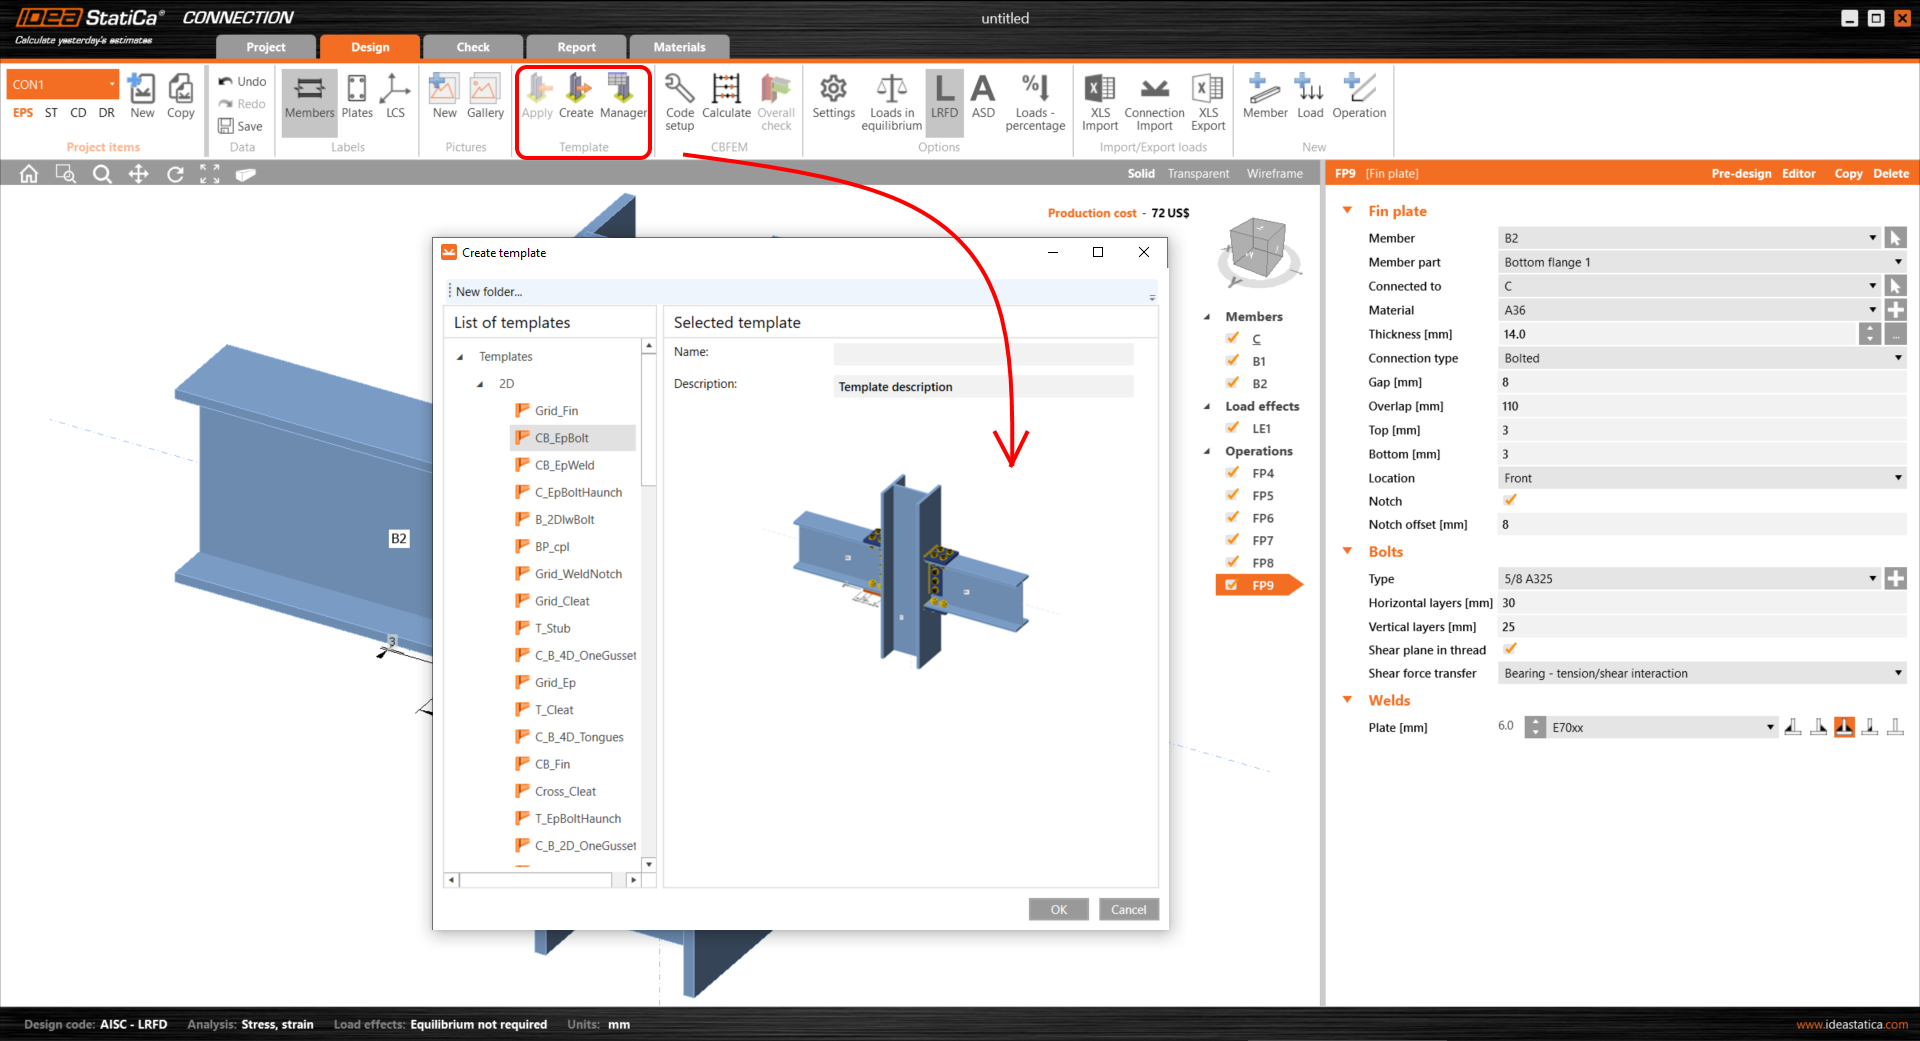Open the Materials tab
1920x1041 pixels.
pos(679,47)
